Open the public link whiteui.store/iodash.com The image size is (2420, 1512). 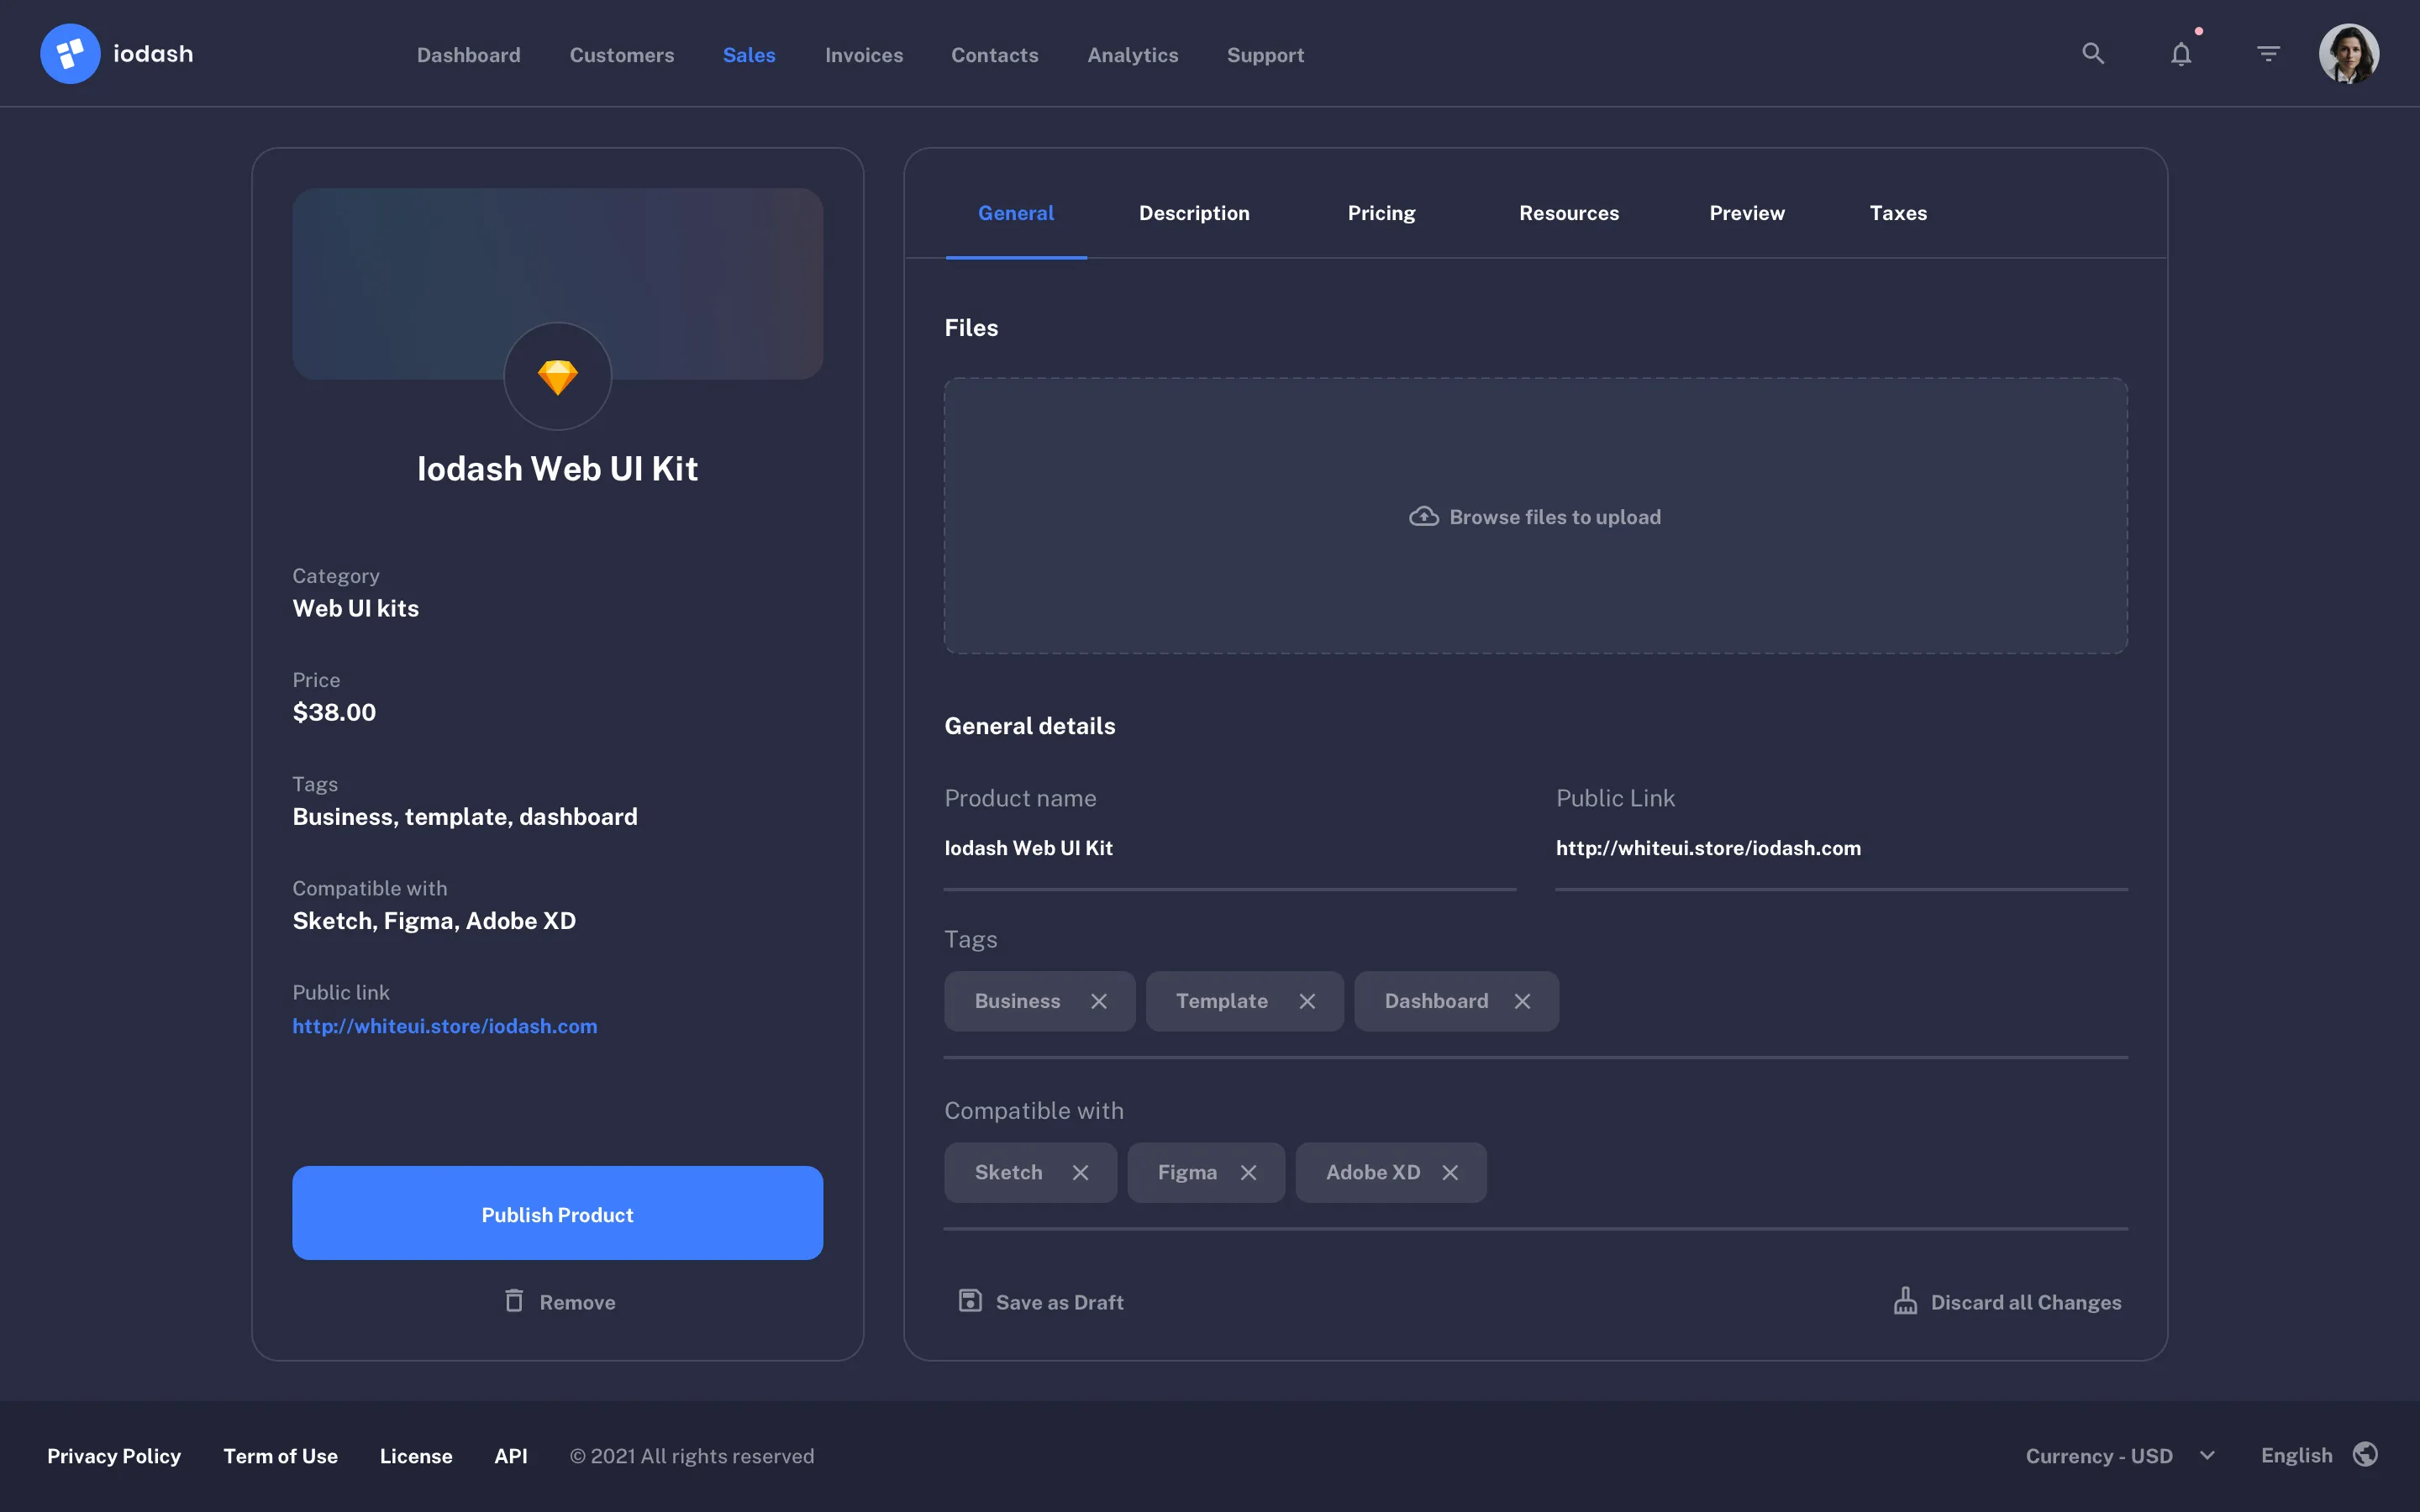[445, 1026]
